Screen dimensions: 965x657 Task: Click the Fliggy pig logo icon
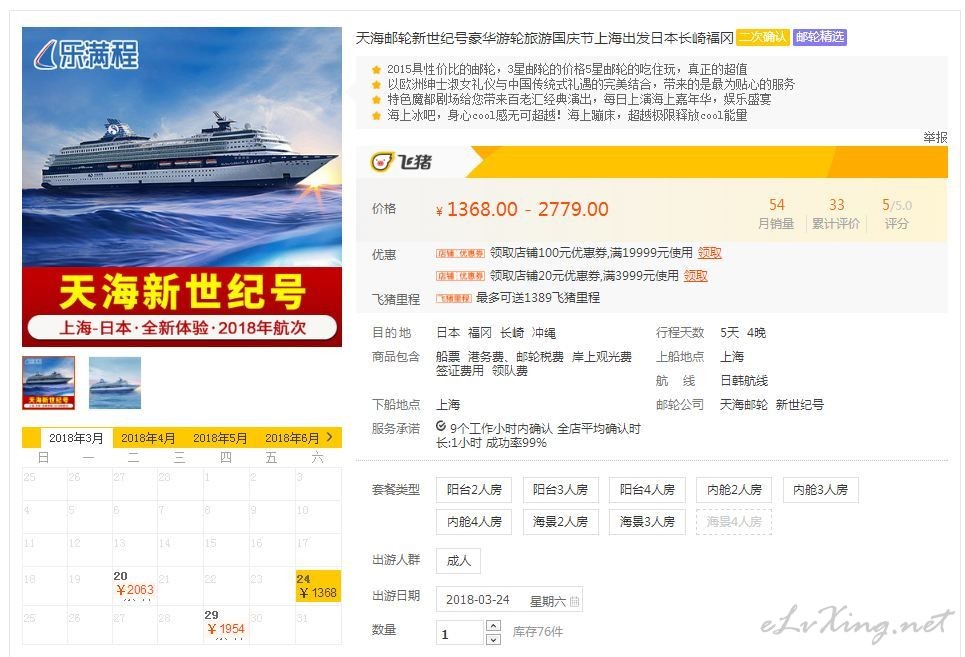click(x=382, y=162)
